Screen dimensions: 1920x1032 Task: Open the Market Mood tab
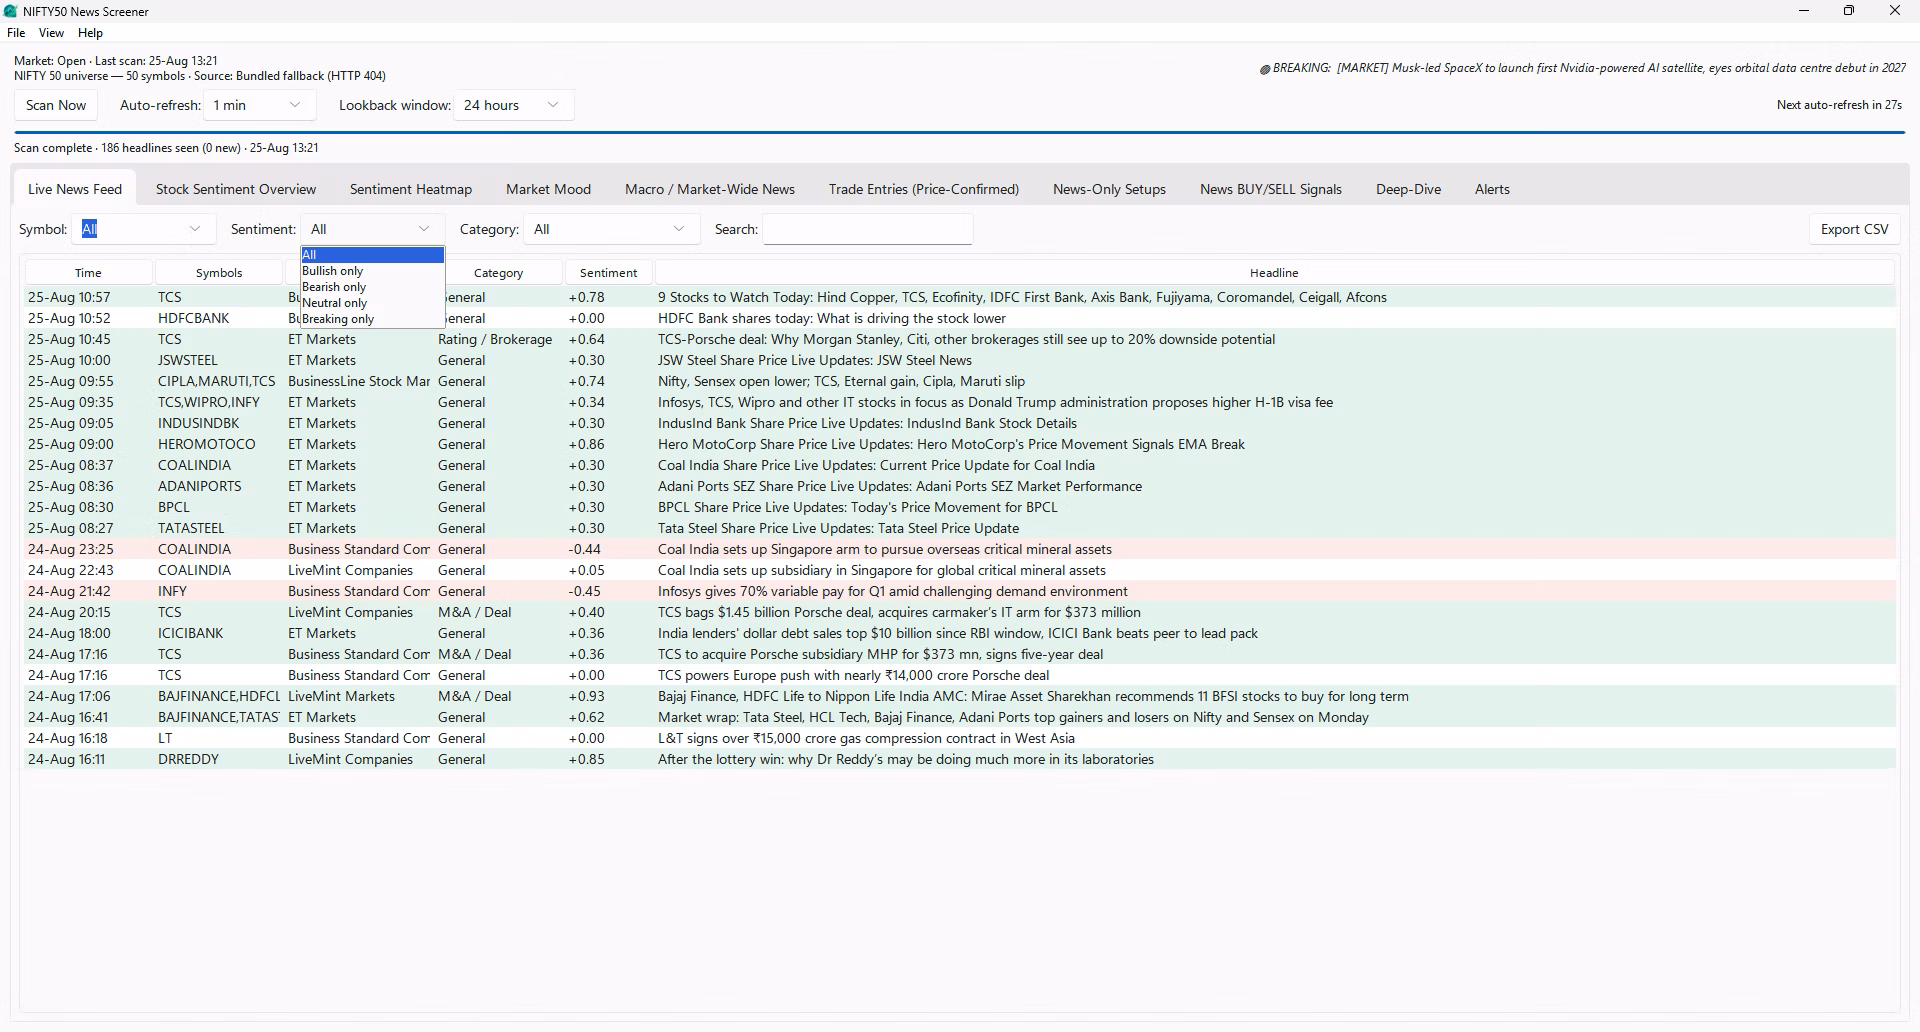548,189
